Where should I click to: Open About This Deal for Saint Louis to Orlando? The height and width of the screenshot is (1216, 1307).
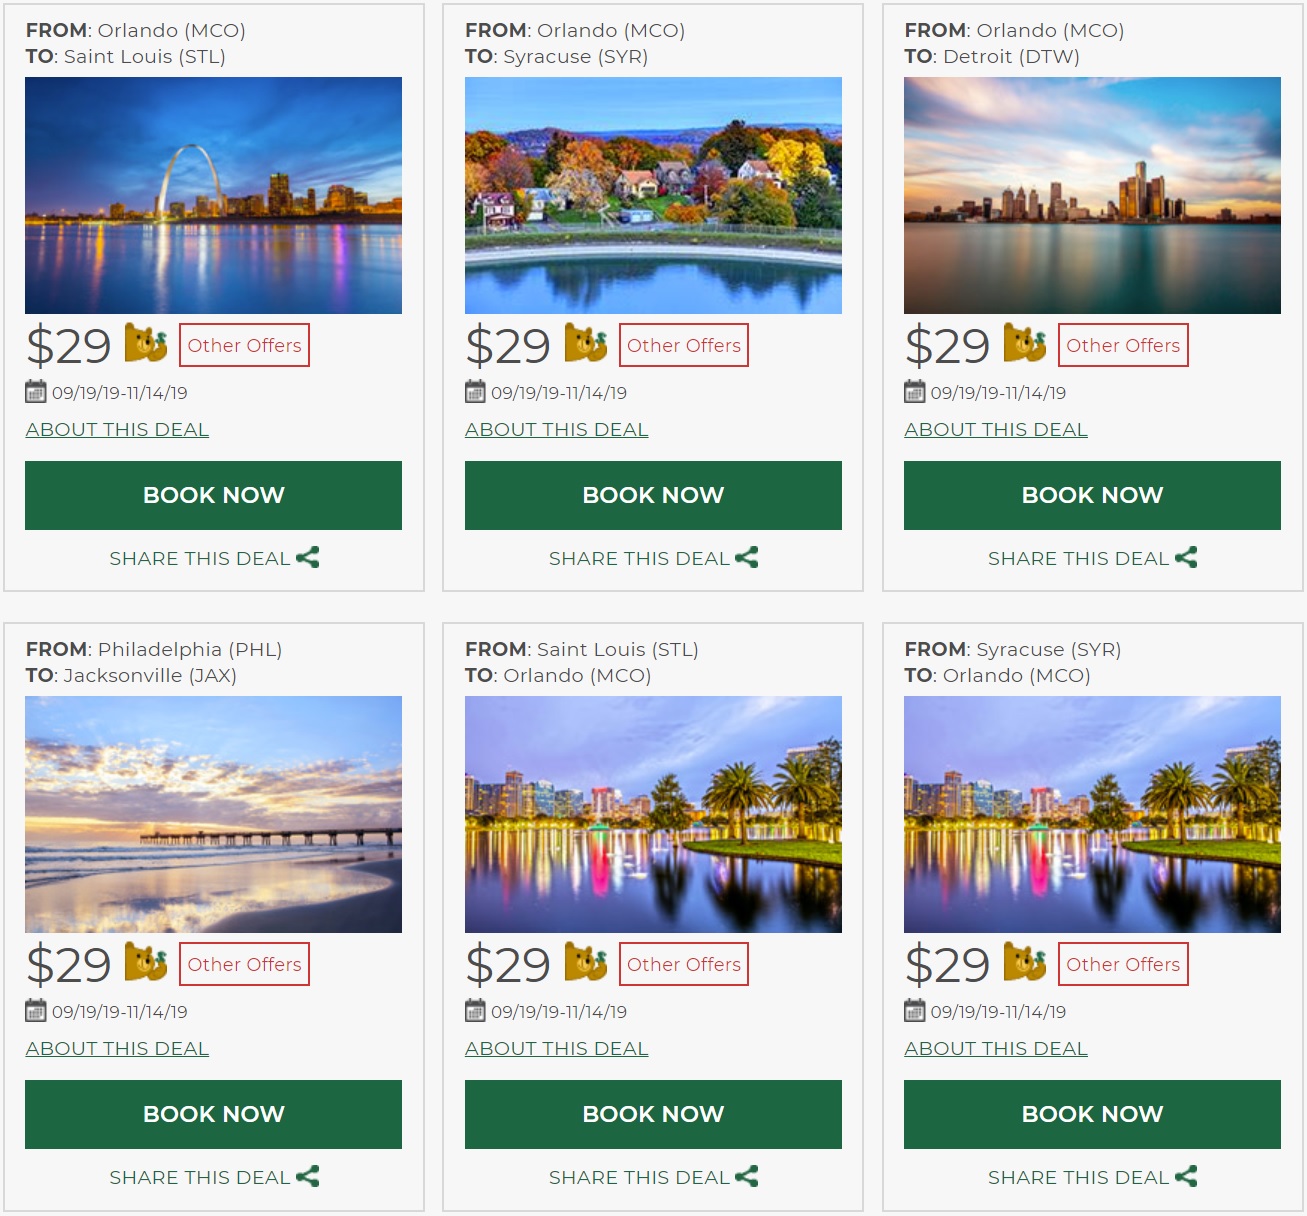tap(557, 1048)
